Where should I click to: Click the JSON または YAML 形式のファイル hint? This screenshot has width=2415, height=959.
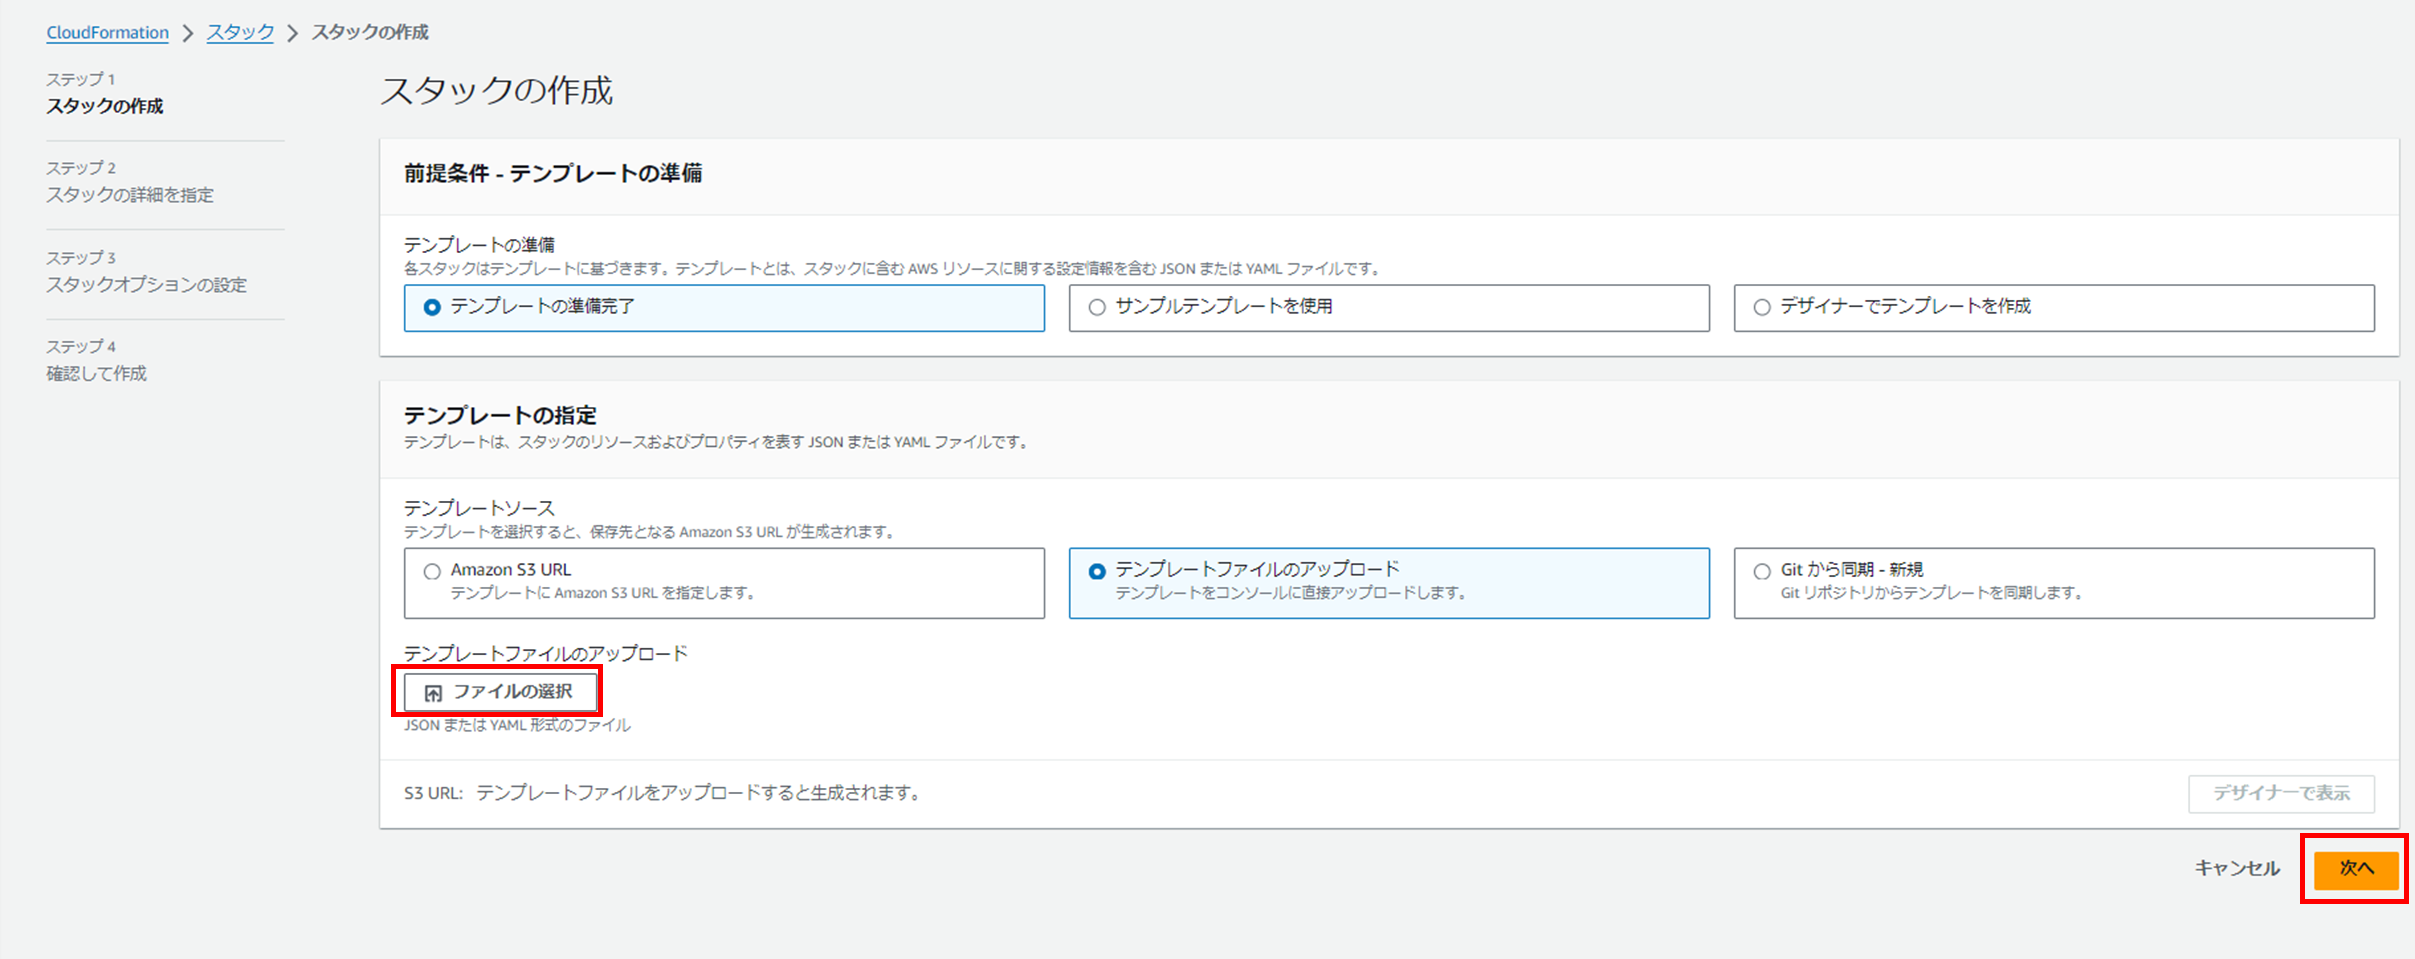517,725
